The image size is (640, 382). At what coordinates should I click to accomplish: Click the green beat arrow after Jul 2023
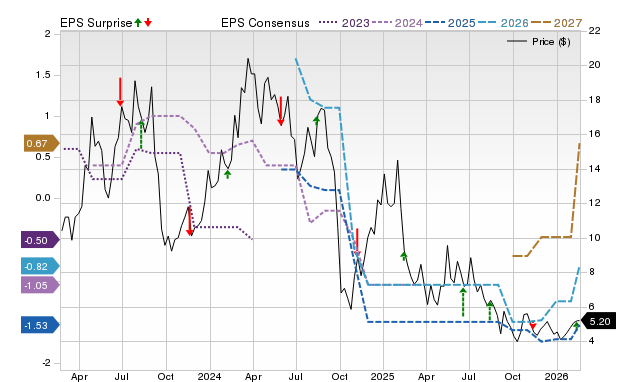[x=141, y=135]
